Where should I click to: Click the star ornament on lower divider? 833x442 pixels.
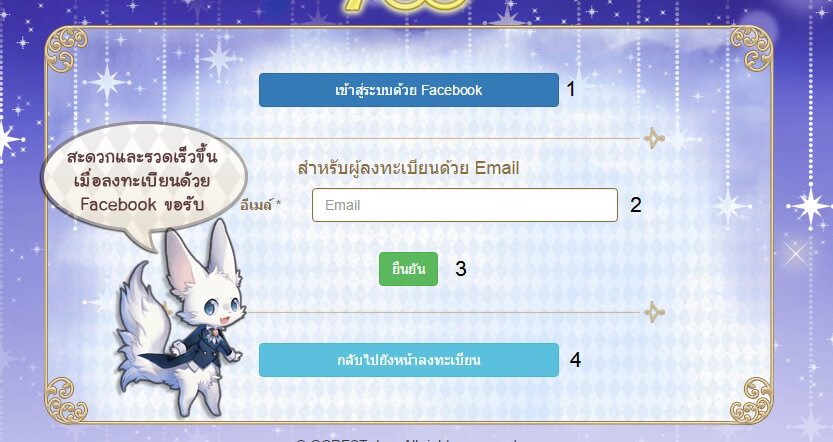point(654,312)
